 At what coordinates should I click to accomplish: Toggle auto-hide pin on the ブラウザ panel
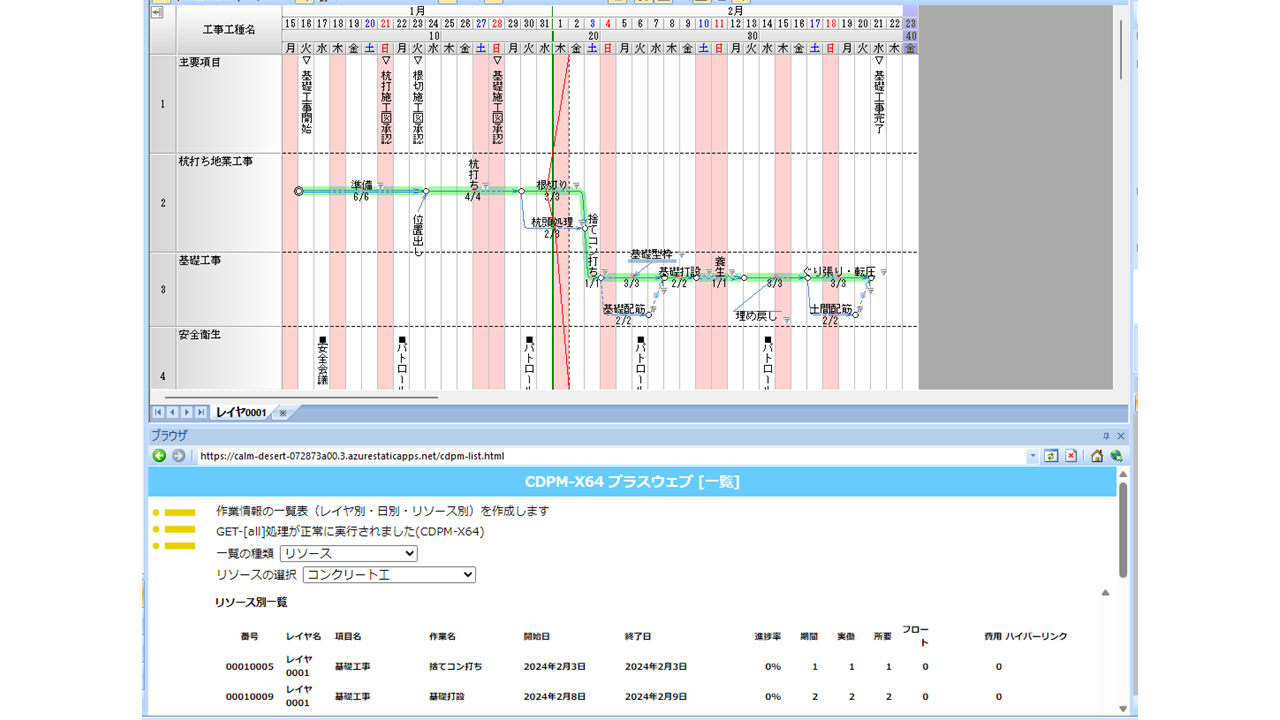pos(1106,436)
